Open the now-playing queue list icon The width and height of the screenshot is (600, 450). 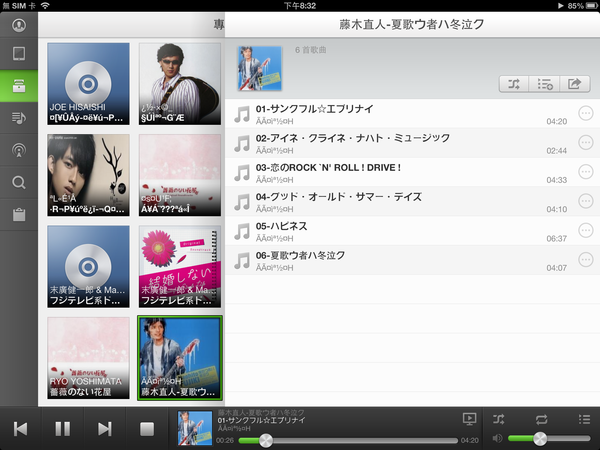584,419
